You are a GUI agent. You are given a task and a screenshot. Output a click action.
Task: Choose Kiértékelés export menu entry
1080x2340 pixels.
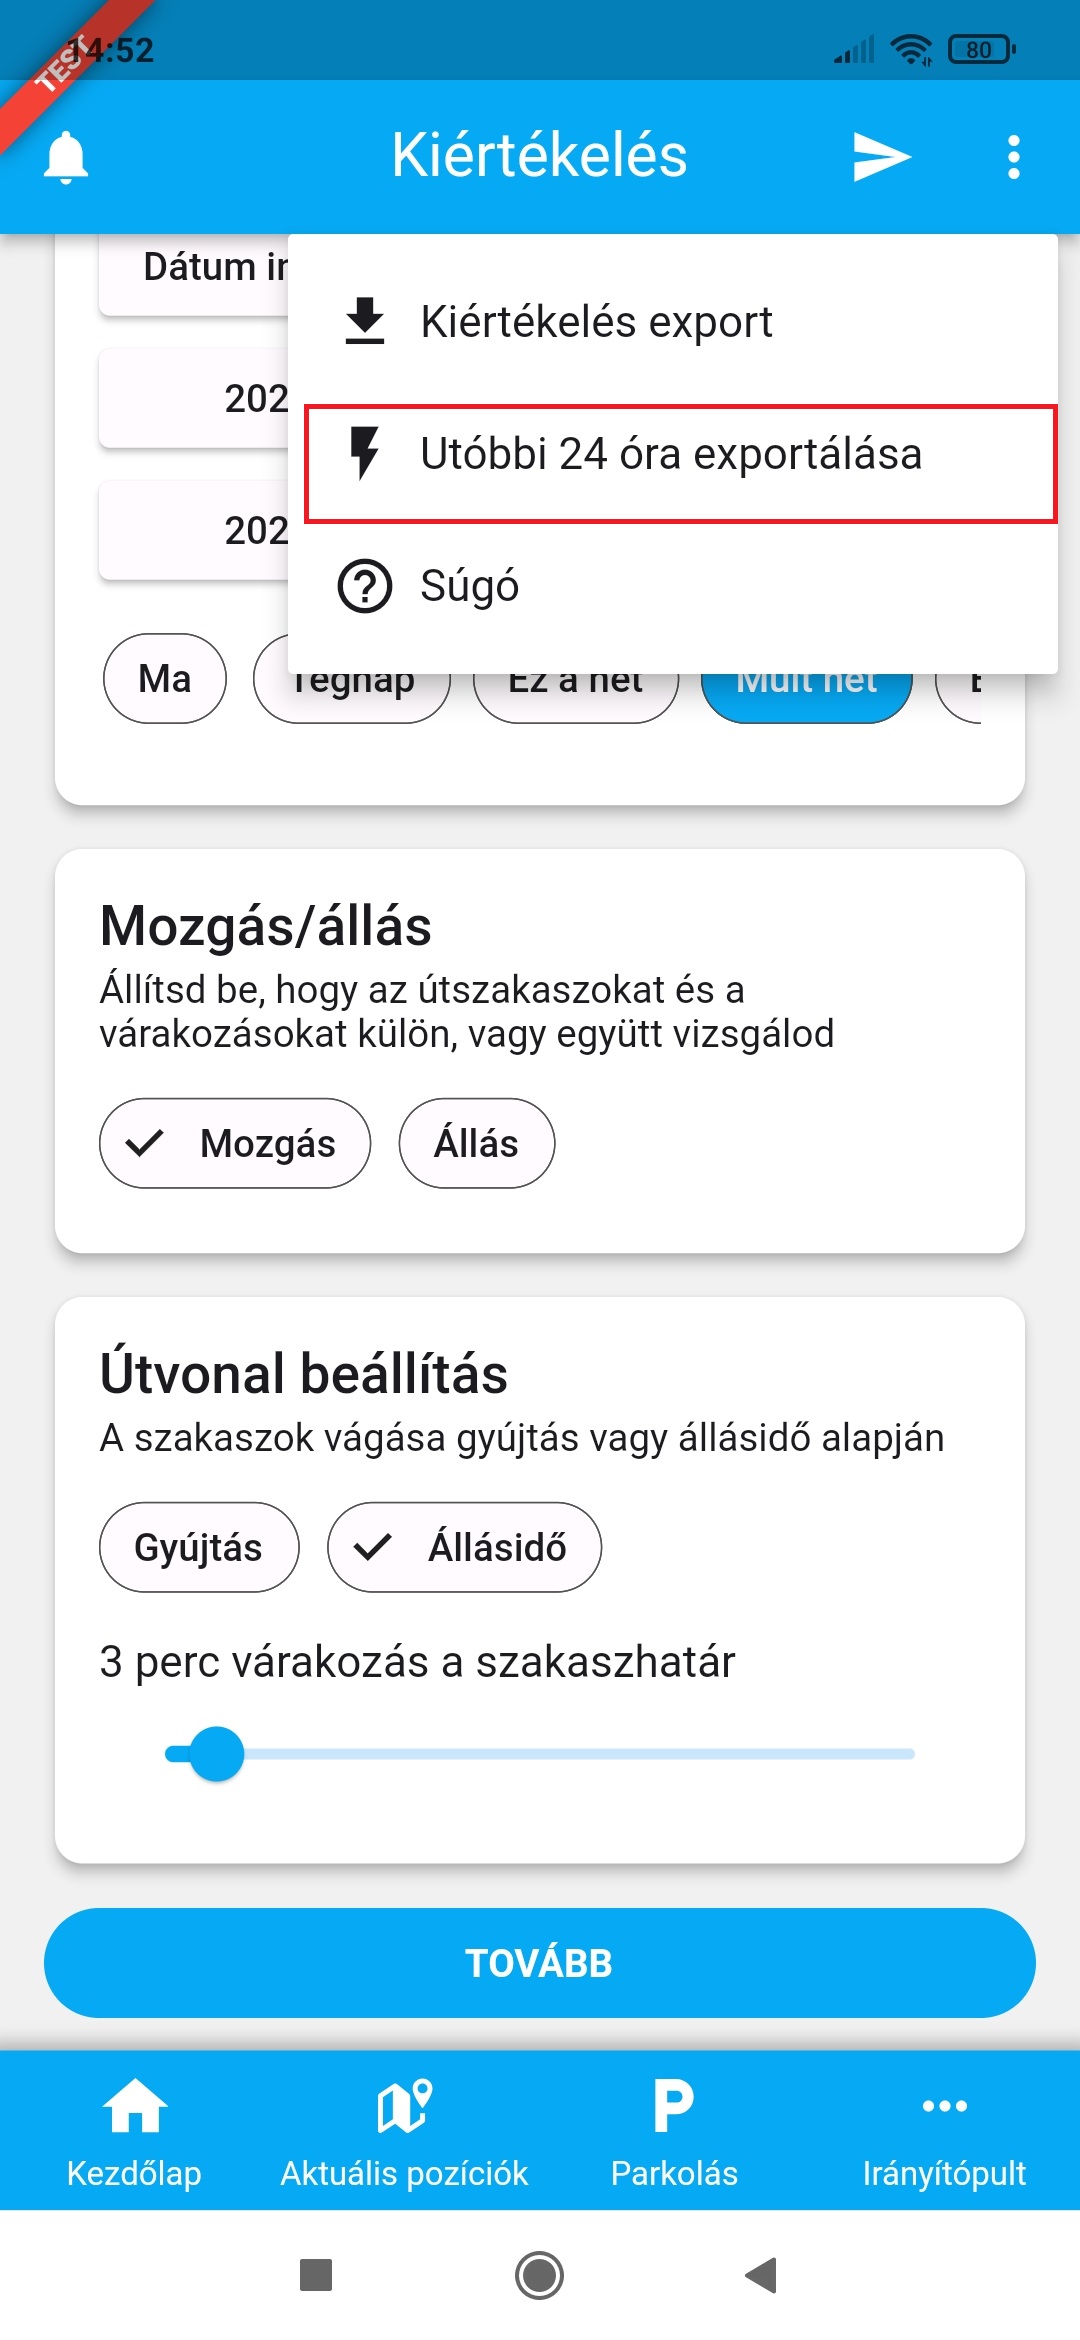596,322
